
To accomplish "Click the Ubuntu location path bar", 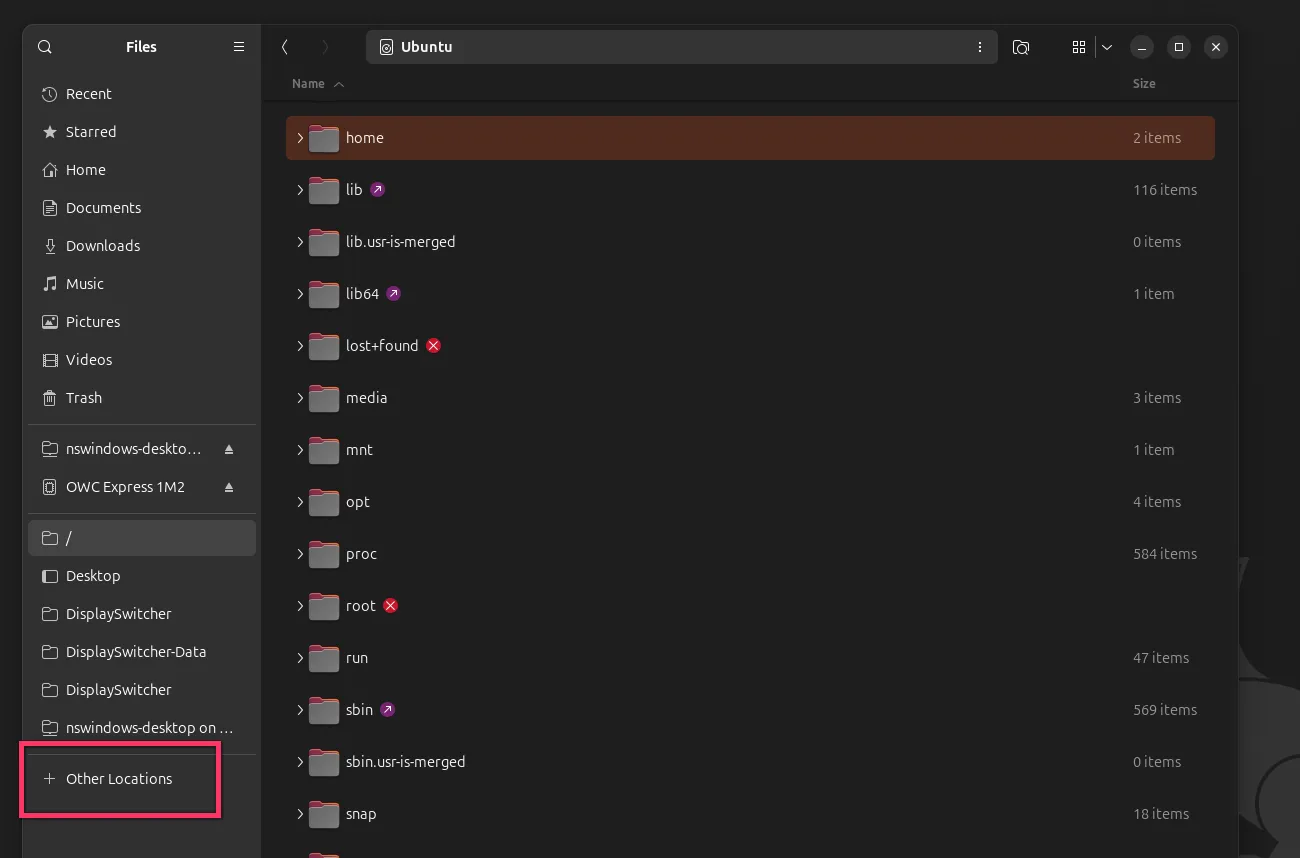I will tap(682, 47).
